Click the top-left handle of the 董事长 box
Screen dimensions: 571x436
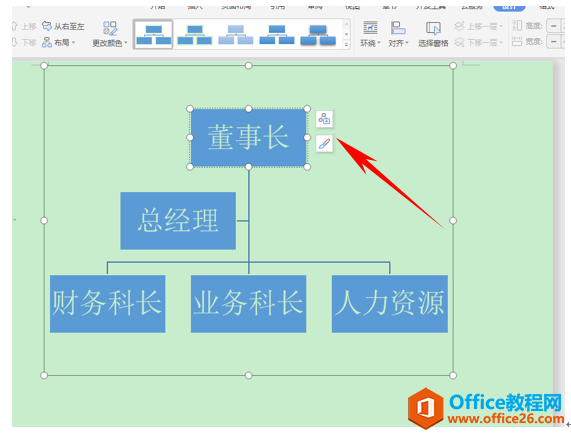pos(190,109)
